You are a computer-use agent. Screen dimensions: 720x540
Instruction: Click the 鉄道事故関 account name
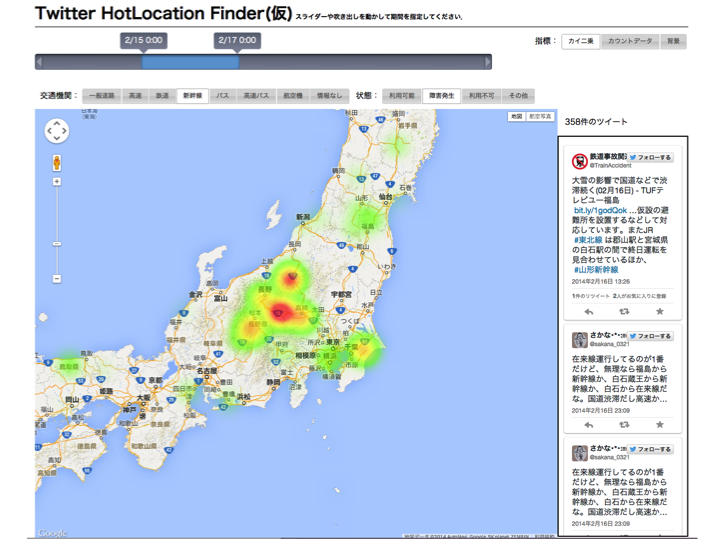[608, 157]
